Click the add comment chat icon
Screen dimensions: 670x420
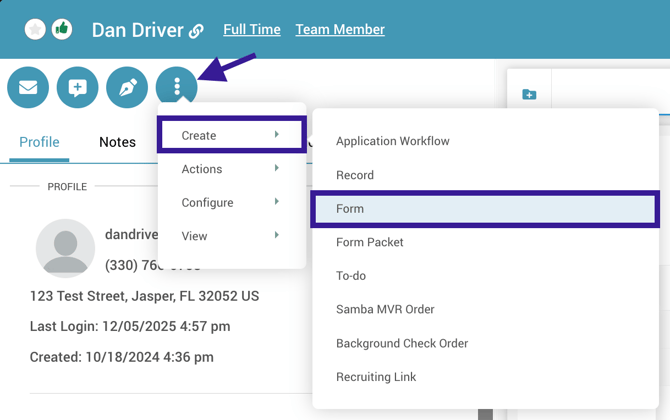tap(77, 88)
